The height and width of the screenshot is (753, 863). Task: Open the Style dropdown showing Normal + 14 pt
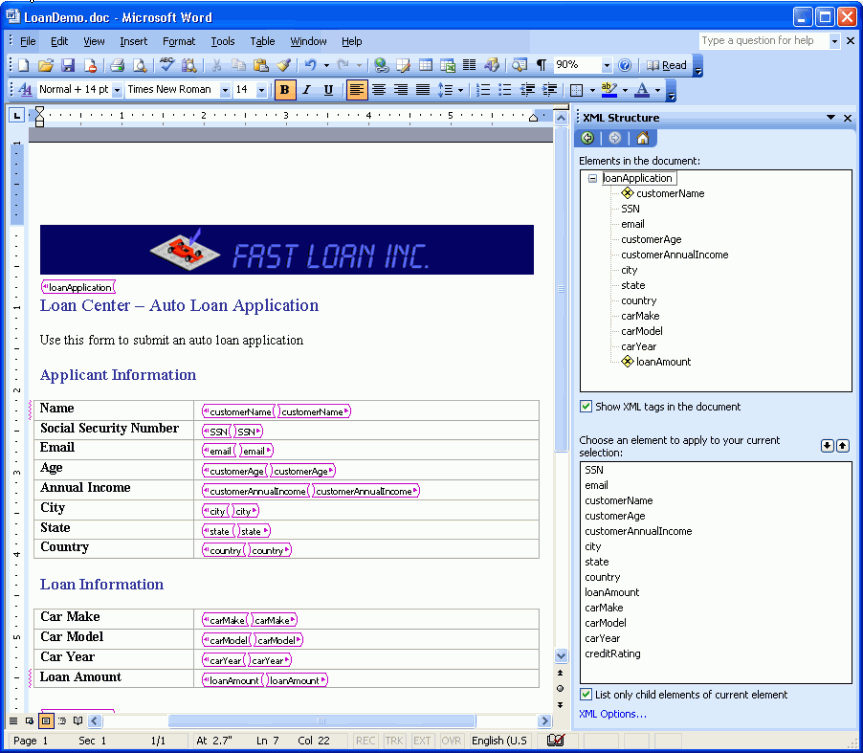[x=117, y=90]
